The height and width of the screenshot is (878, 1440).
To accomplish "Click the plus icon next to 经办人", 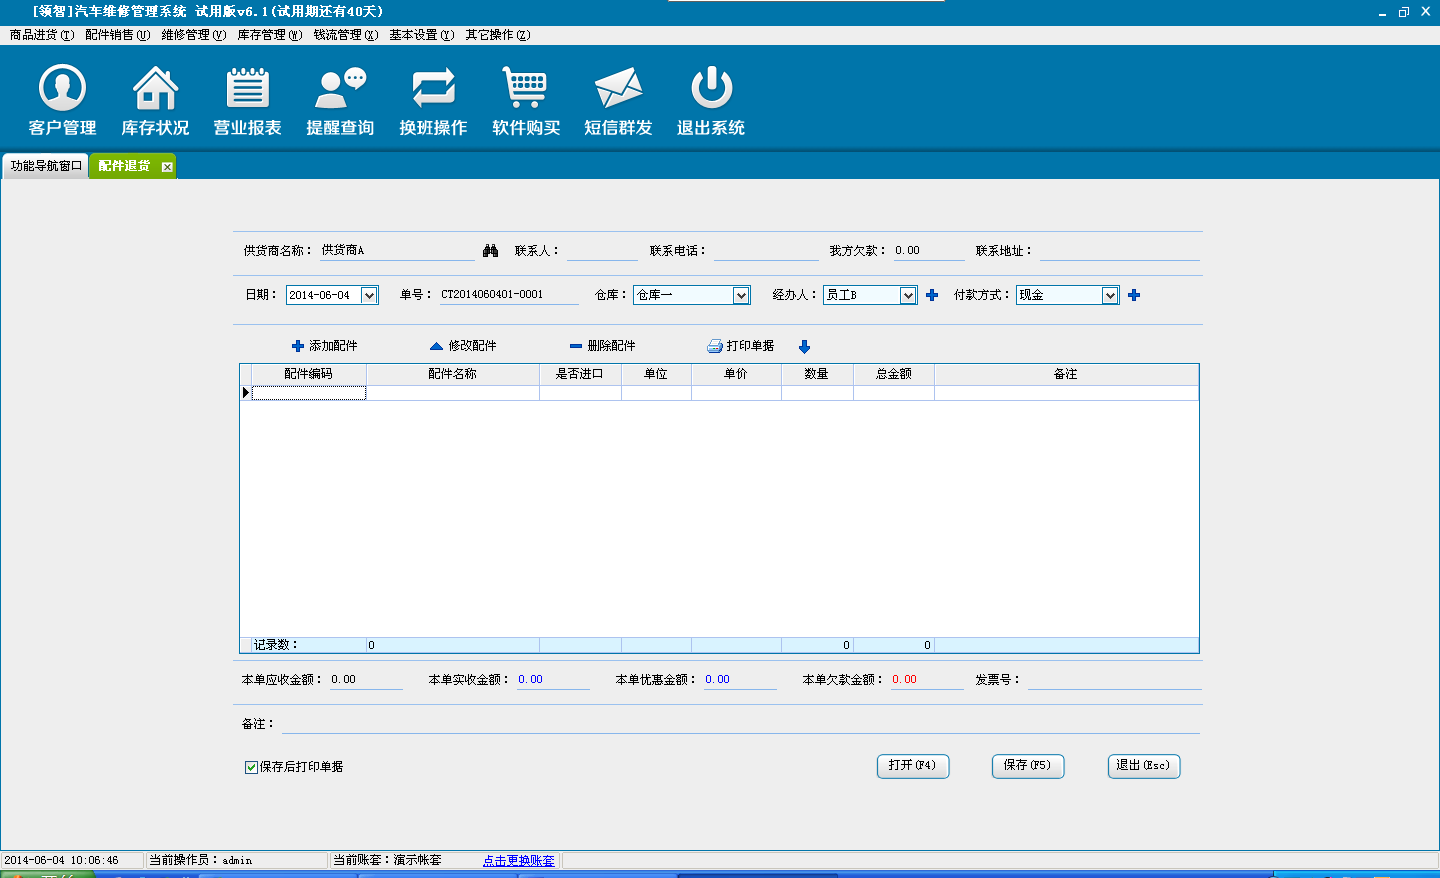I will [932, 295].
